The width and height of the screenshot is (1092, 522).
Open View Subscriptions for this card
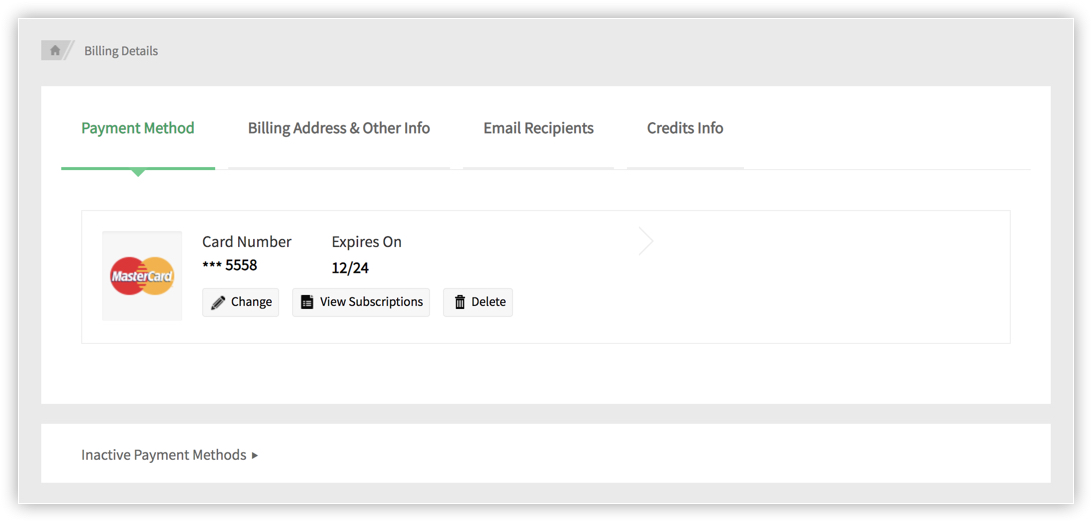click(x=361, y=302)
